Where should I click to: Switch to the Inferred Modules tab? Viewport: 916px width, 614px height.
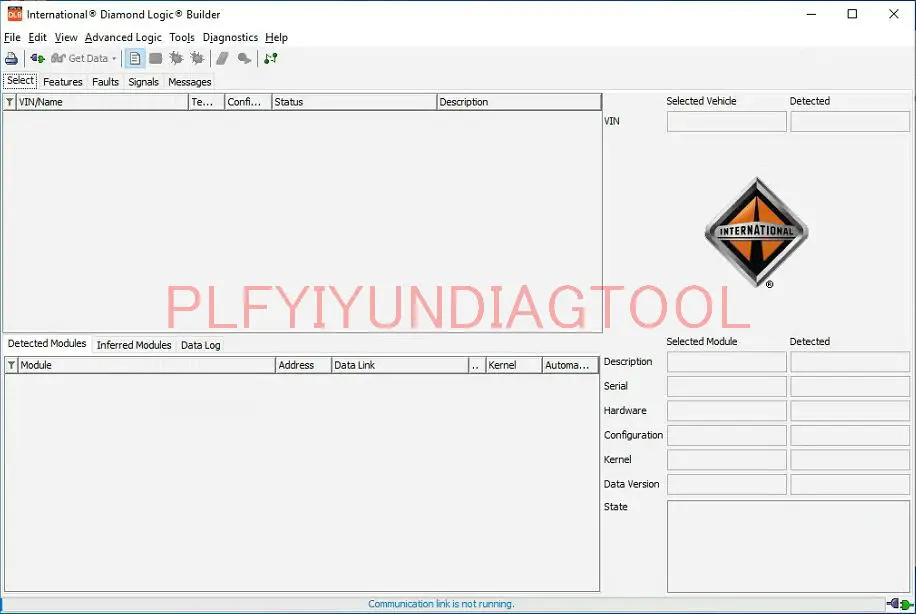(x=134, y=345)
